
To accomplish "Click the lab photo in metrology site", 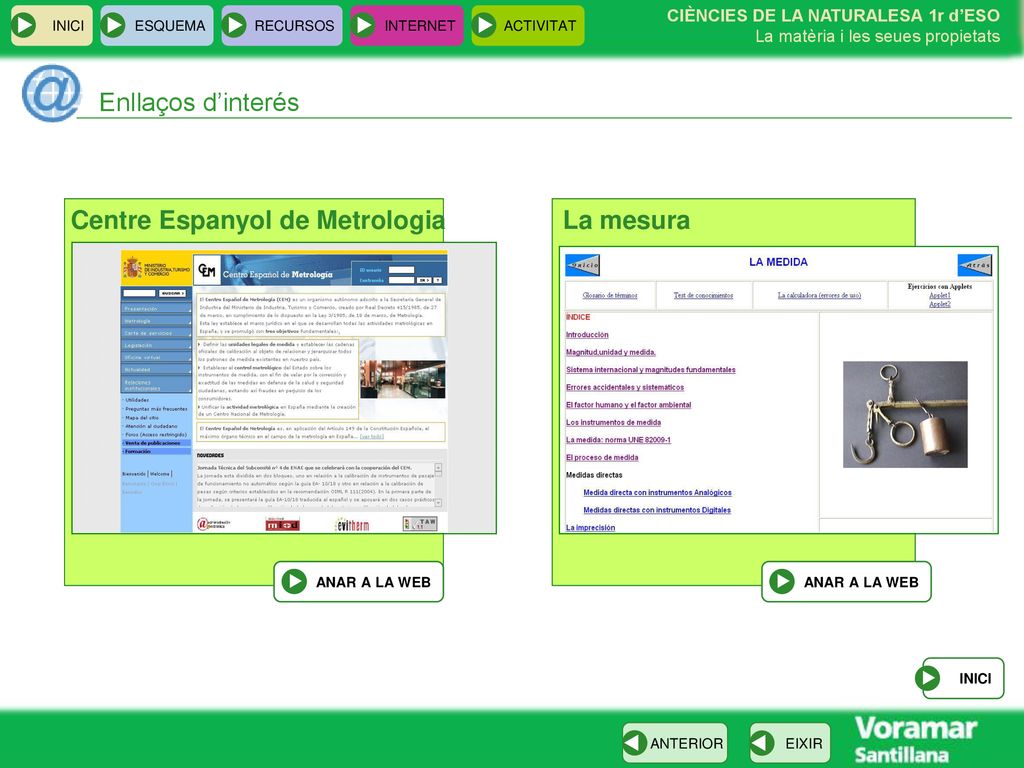I will pyautogui.click(x=403, y=380).
